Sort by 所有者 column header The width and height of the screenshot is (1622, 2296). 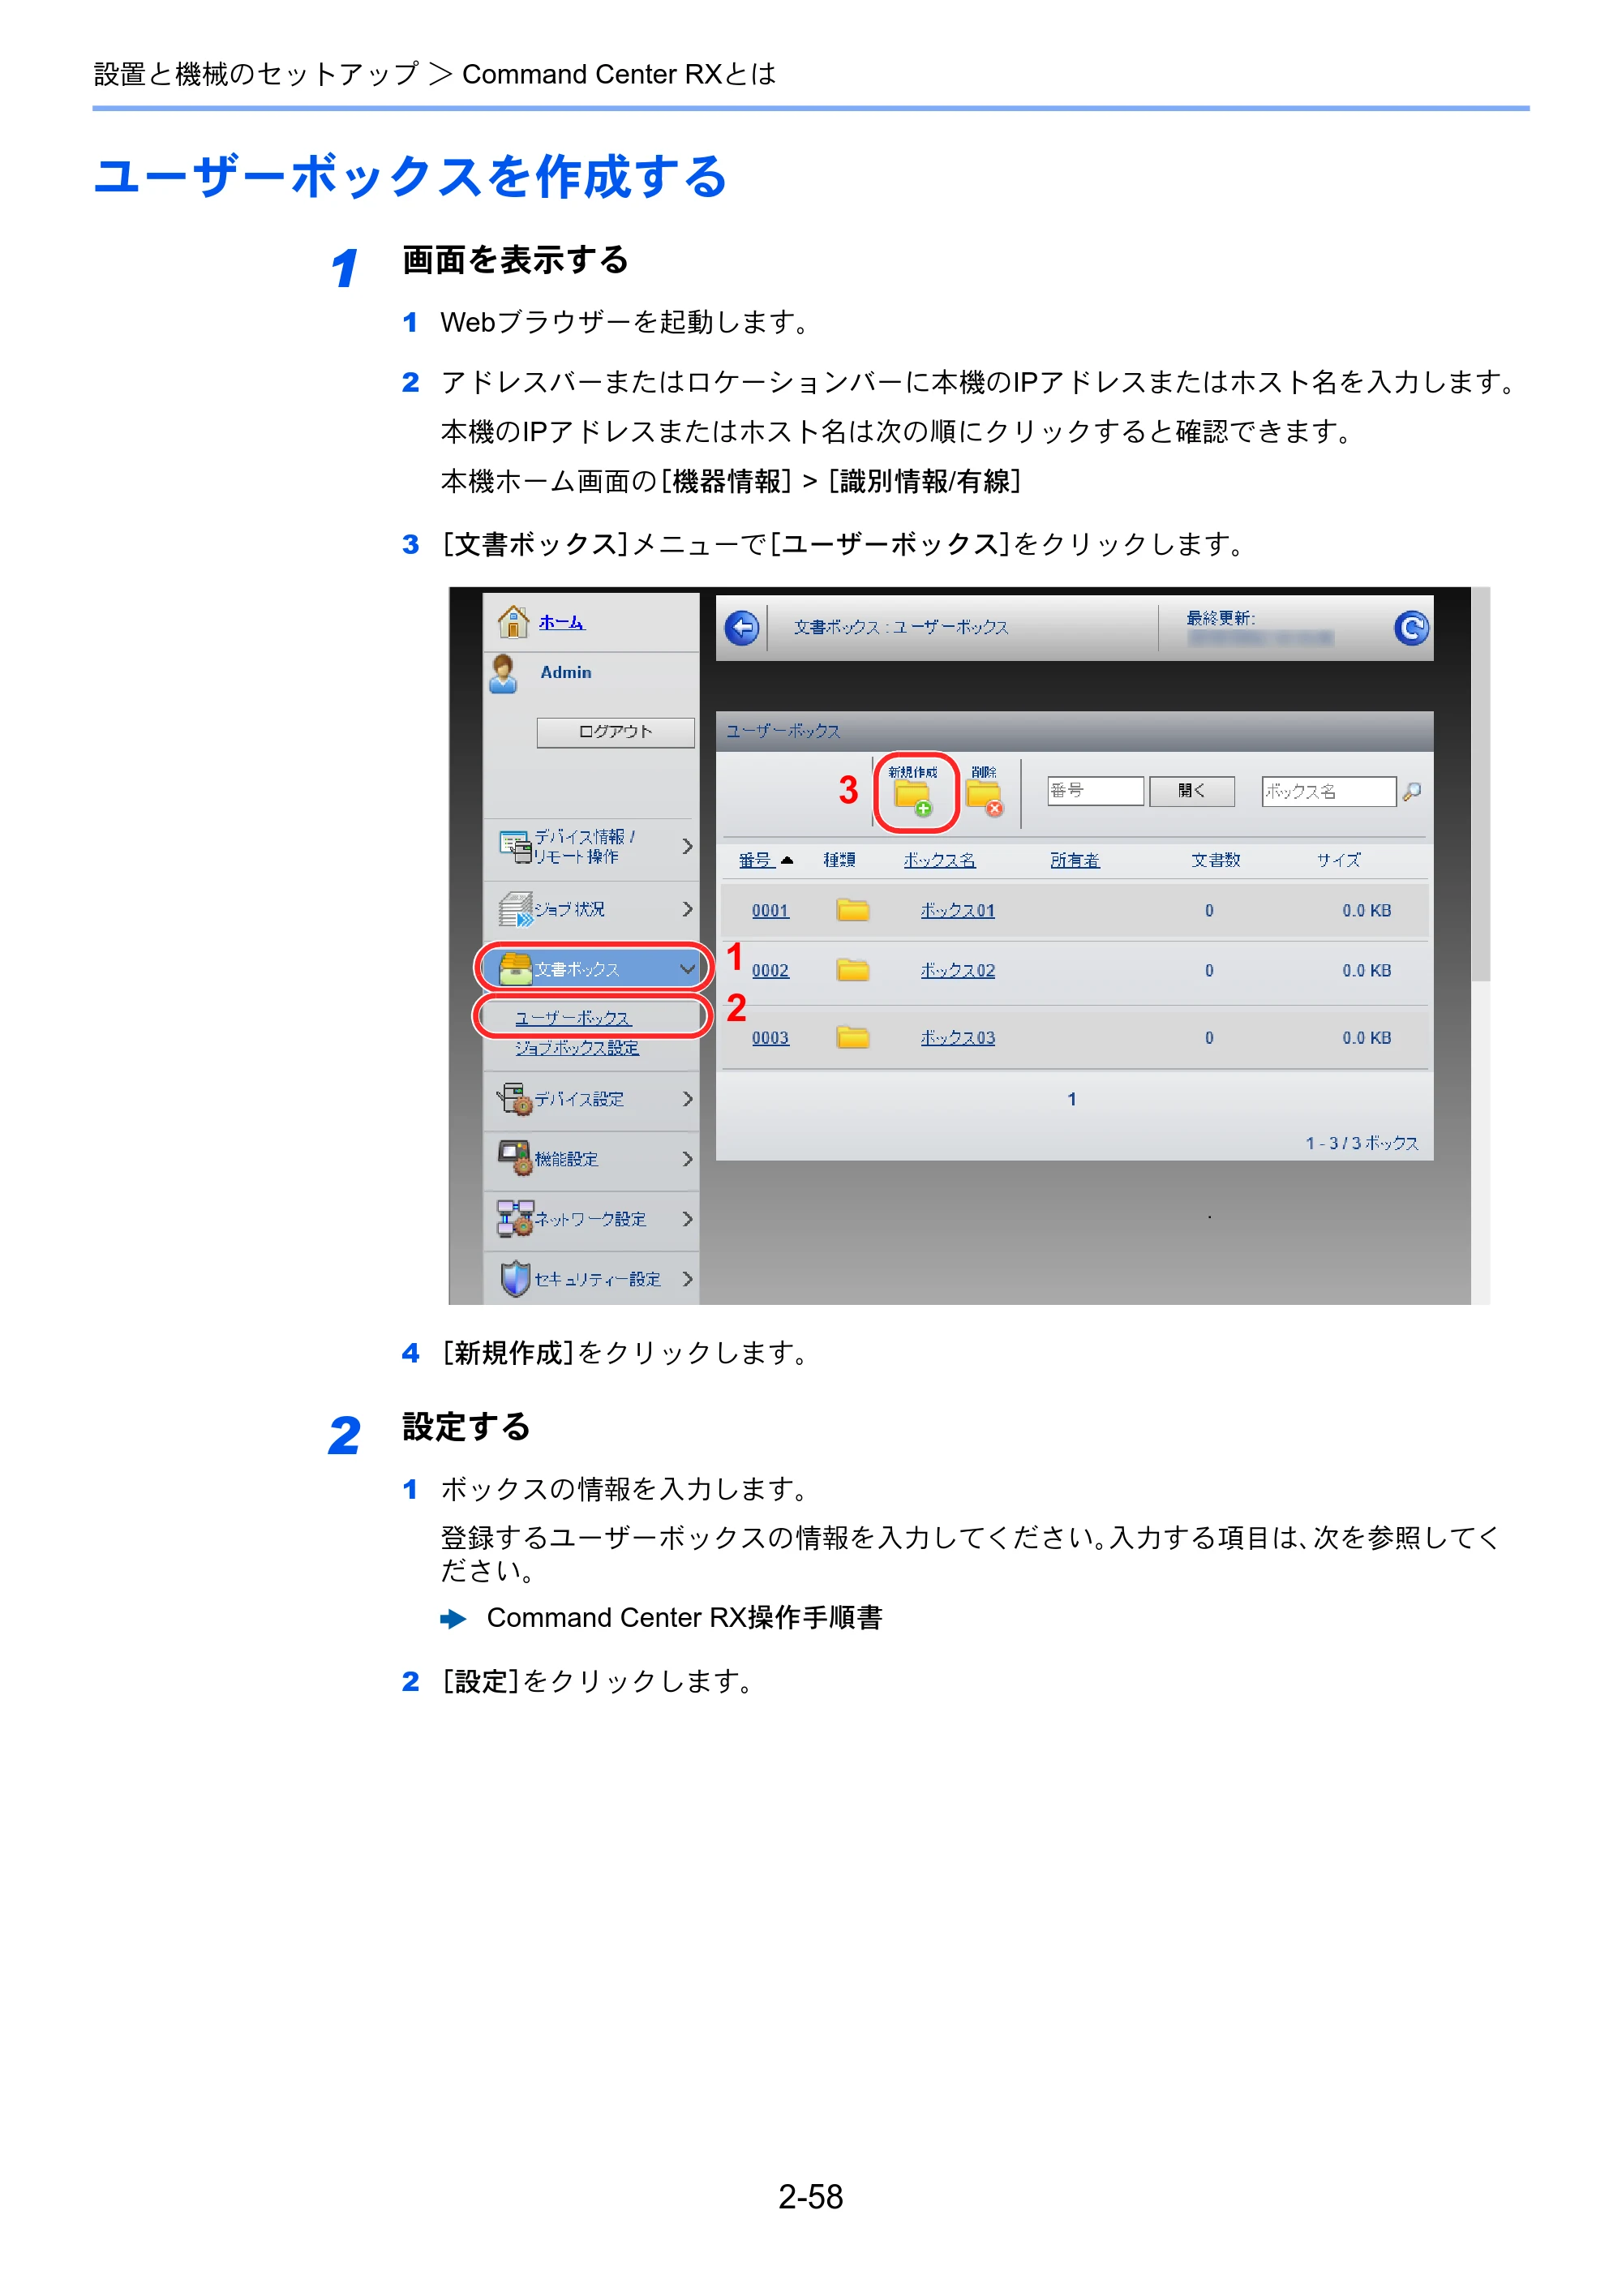coord(1075,860)
